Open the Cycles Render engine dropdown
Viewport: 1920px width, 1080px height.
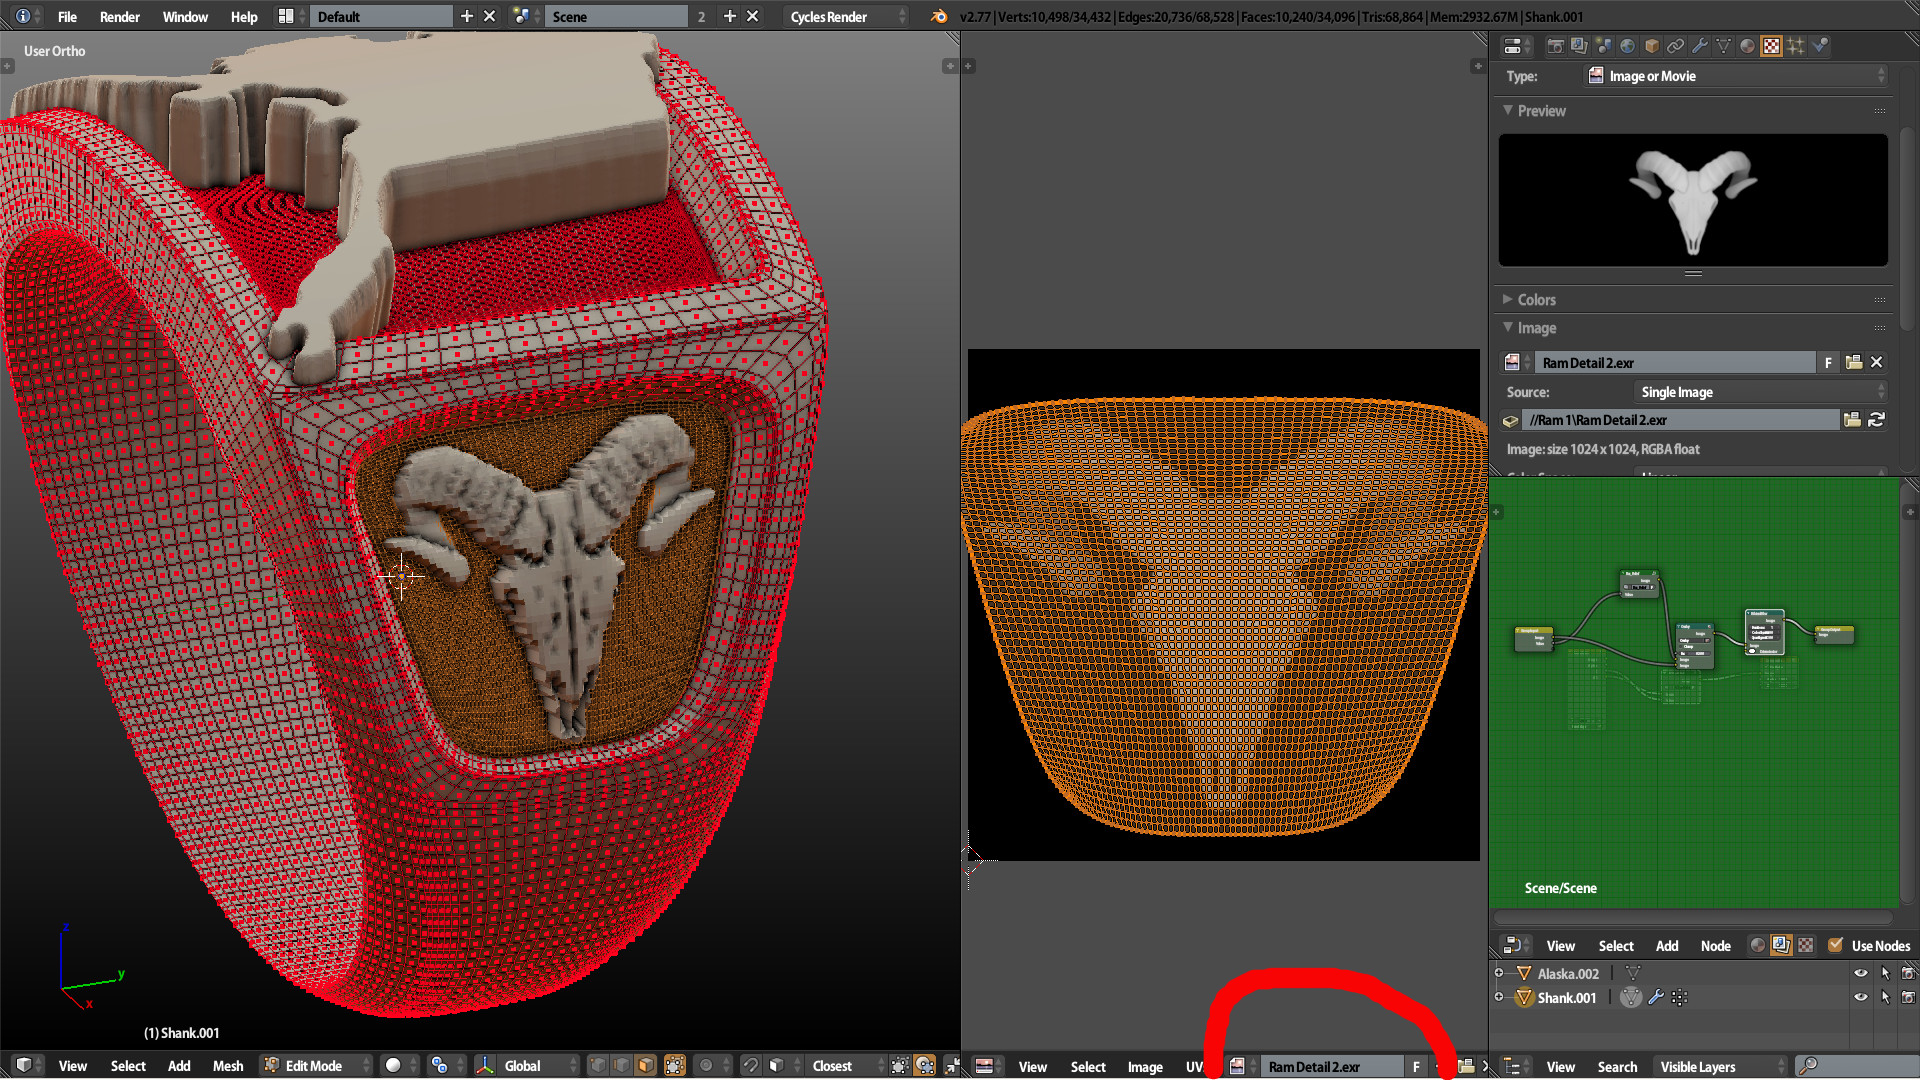point(846,17)
